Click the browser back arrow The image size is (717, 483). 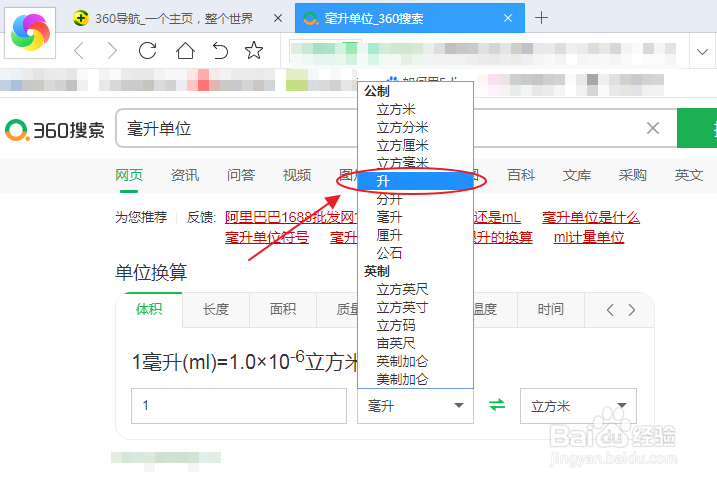pyautogui.click(x=79, y=50)
